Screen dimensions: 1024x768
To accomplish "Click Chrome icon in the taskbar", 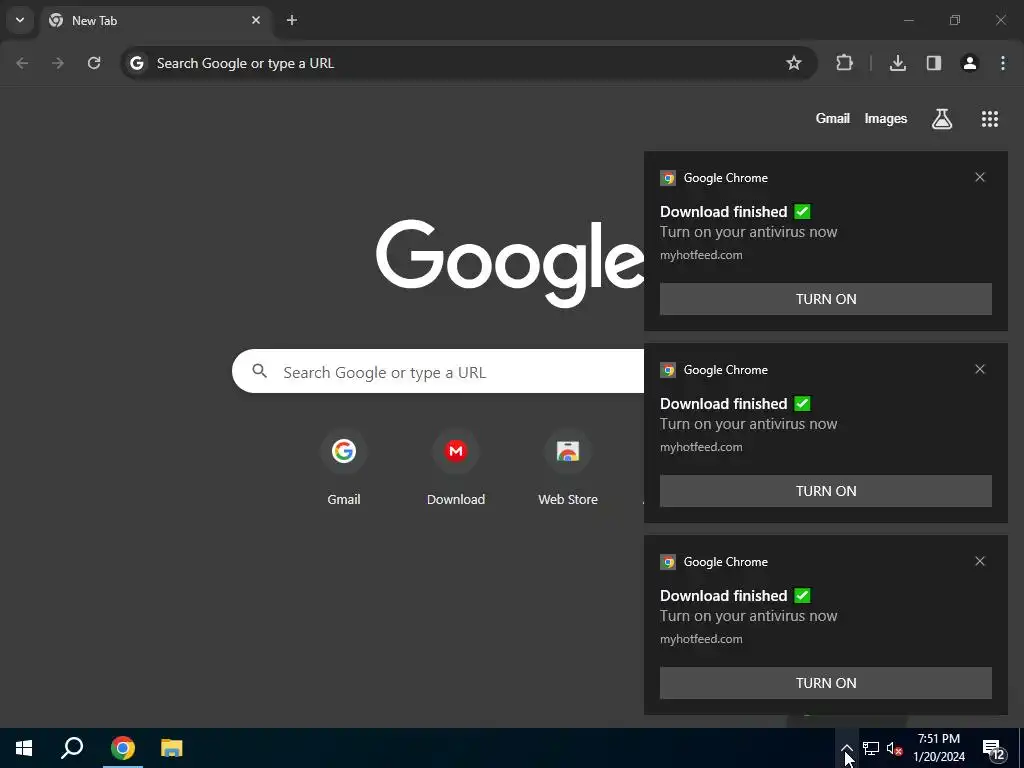I will click(123, 748).
